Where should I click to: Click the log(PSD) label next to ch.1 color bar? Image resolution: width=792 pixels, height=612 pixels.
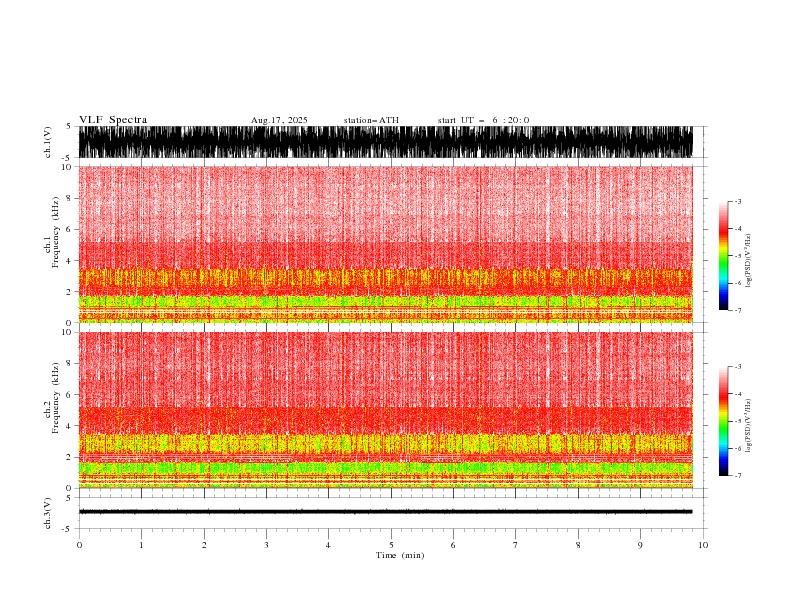point(748,261)
